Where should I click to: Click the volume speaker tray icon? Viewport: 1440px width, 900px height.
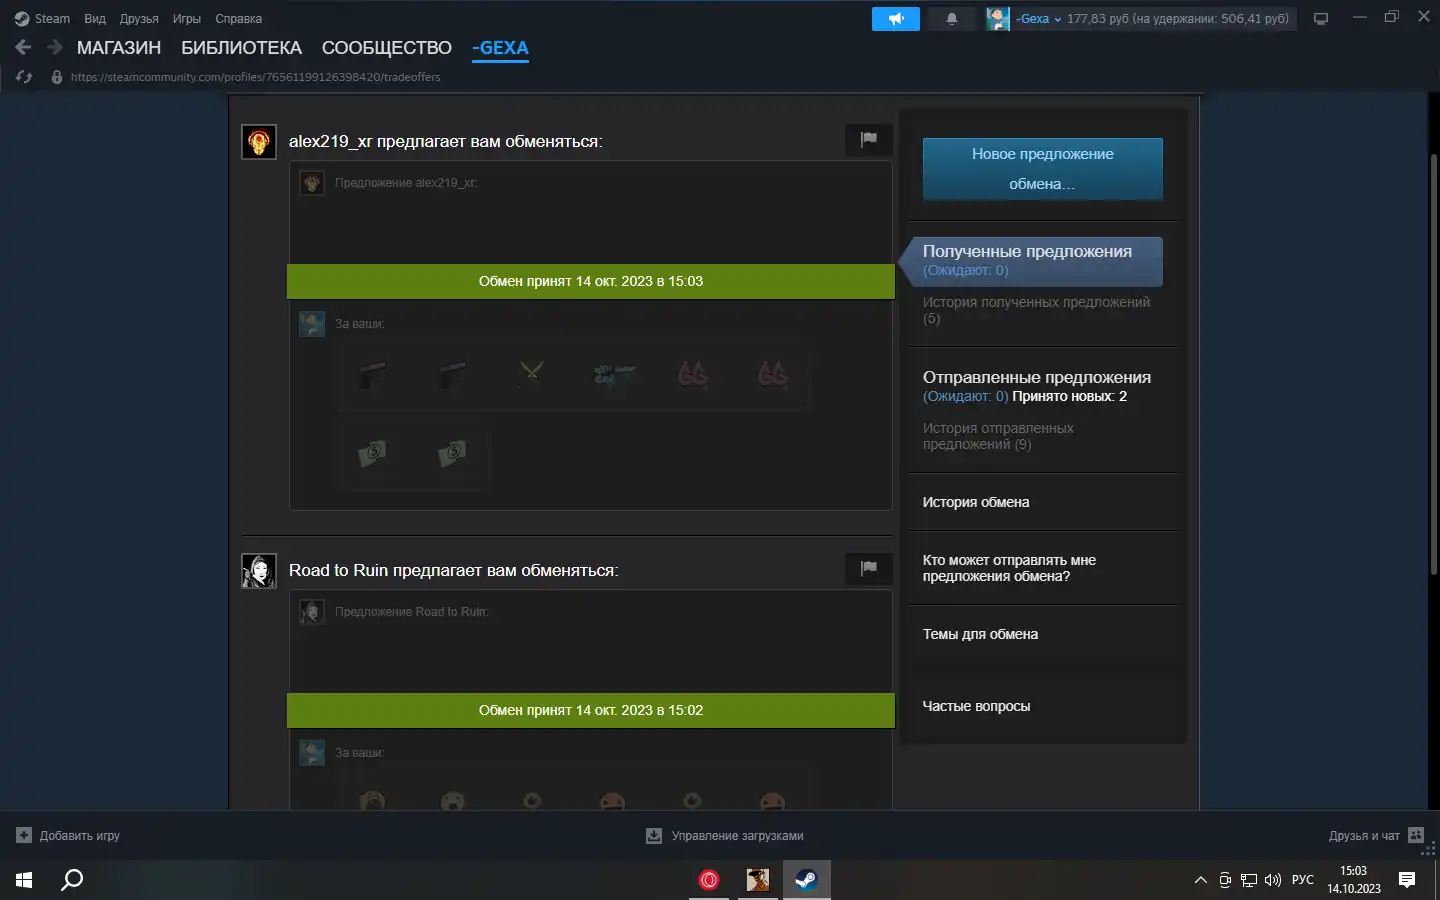click(1273, 880)
